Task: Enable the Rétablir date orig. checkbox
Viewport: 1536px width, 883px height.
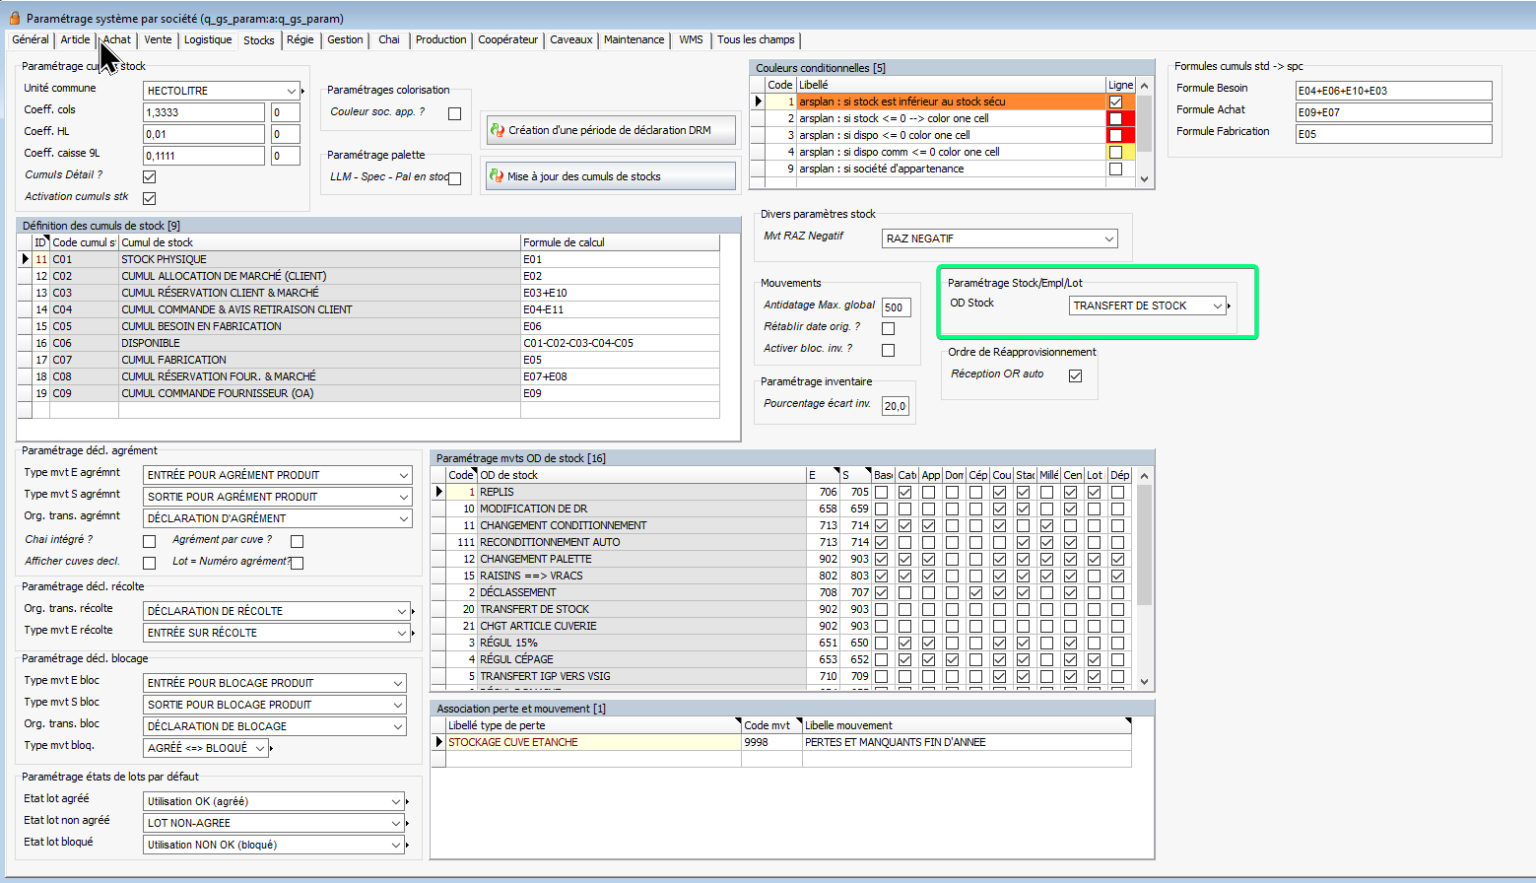Action: coord(888,328)
